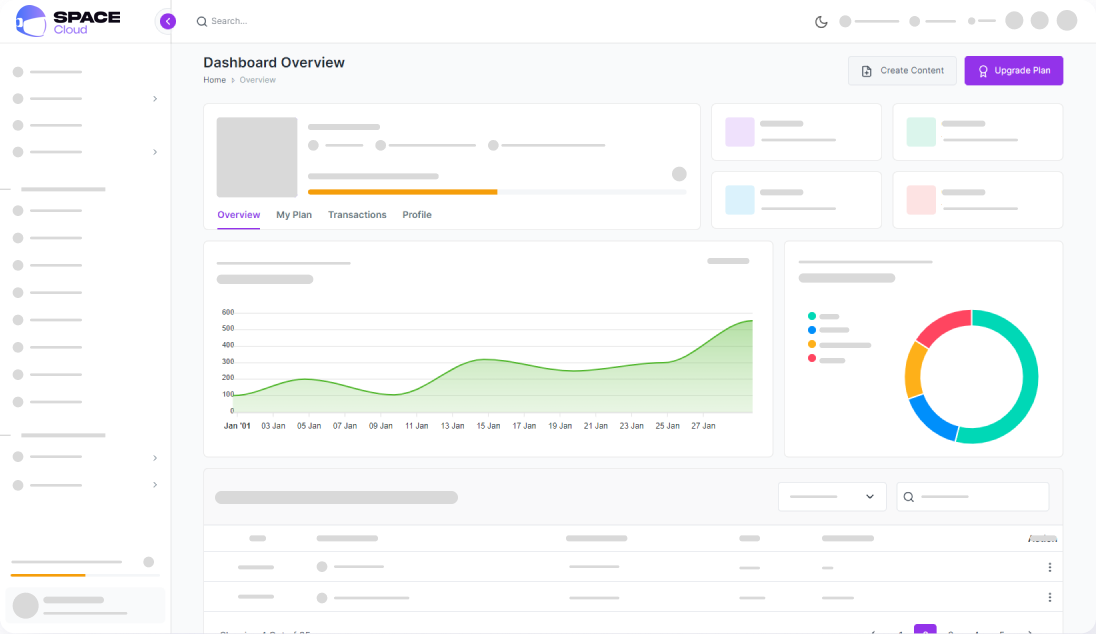Click the Space Cloud logo

click(68, 21)
